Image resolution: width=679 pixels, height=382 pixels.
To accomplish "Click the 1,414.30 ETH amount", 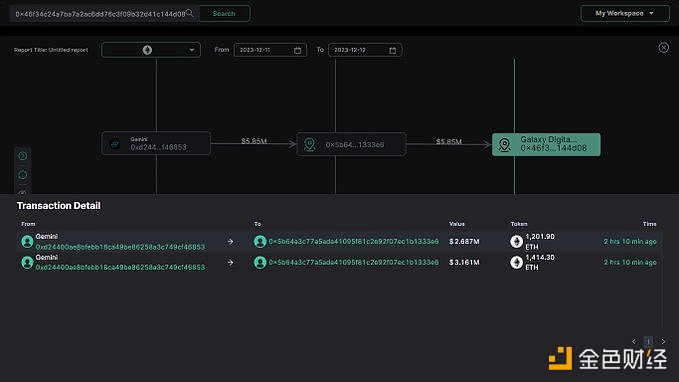I will (x=540, y=262).
